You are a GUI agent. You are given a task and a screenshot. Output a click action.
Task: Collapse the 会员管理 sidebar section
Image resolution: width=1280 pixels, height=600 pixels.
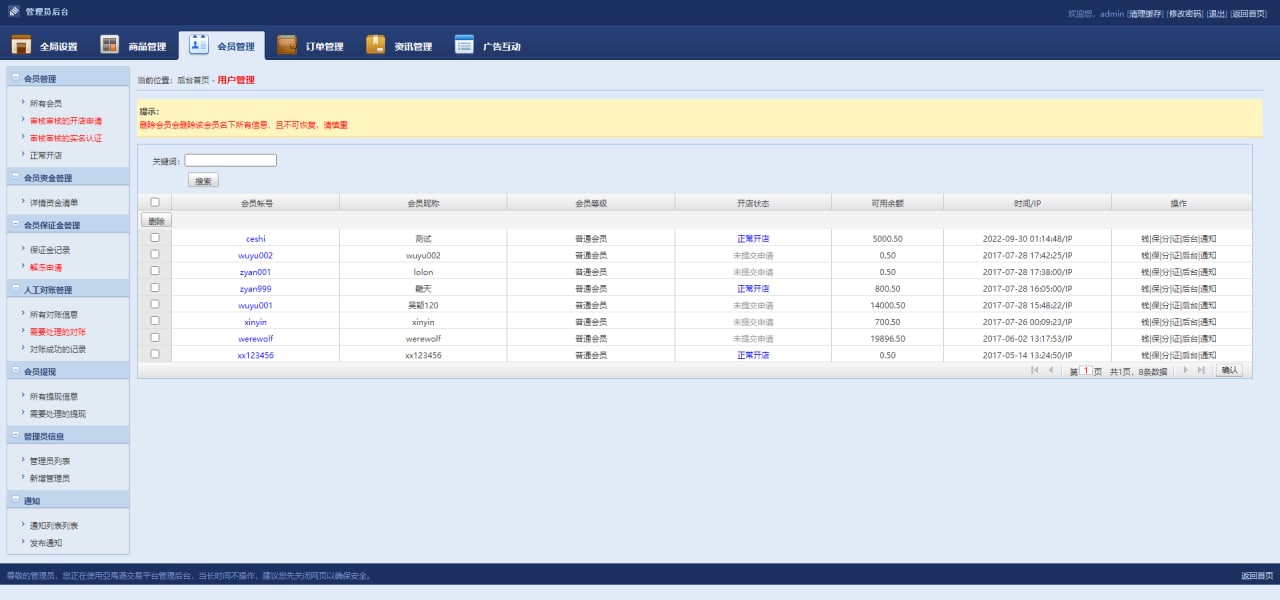(15, 78)
